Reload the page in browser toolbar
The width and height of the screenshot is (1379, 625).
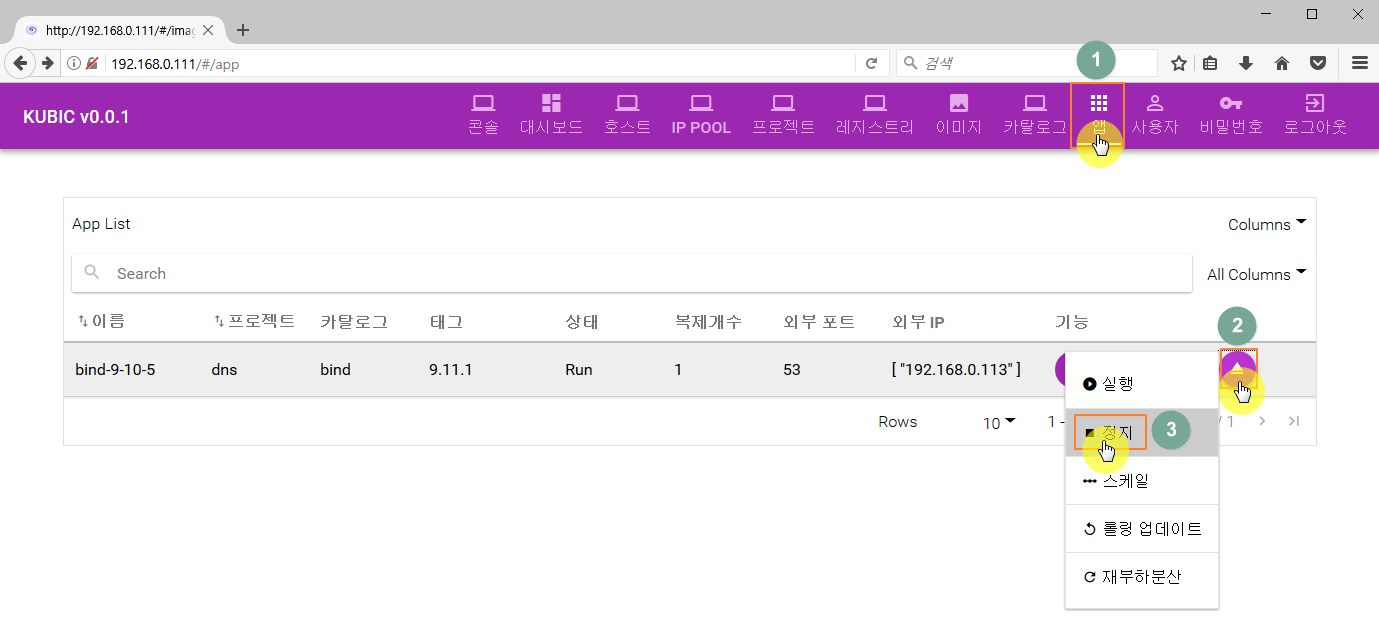tap(871, 63)
